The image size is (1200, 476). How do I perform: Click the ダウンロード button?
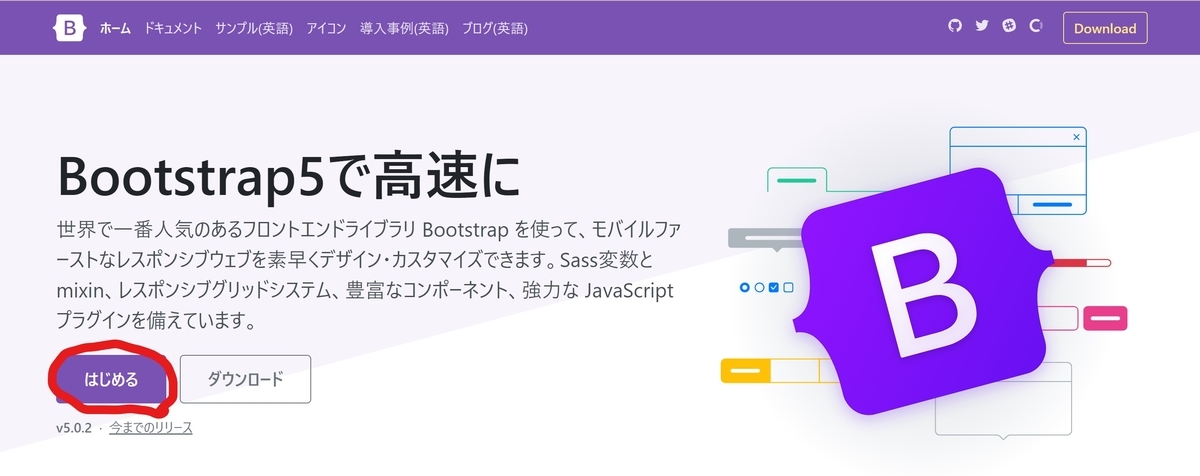click(x=245, y=379)
